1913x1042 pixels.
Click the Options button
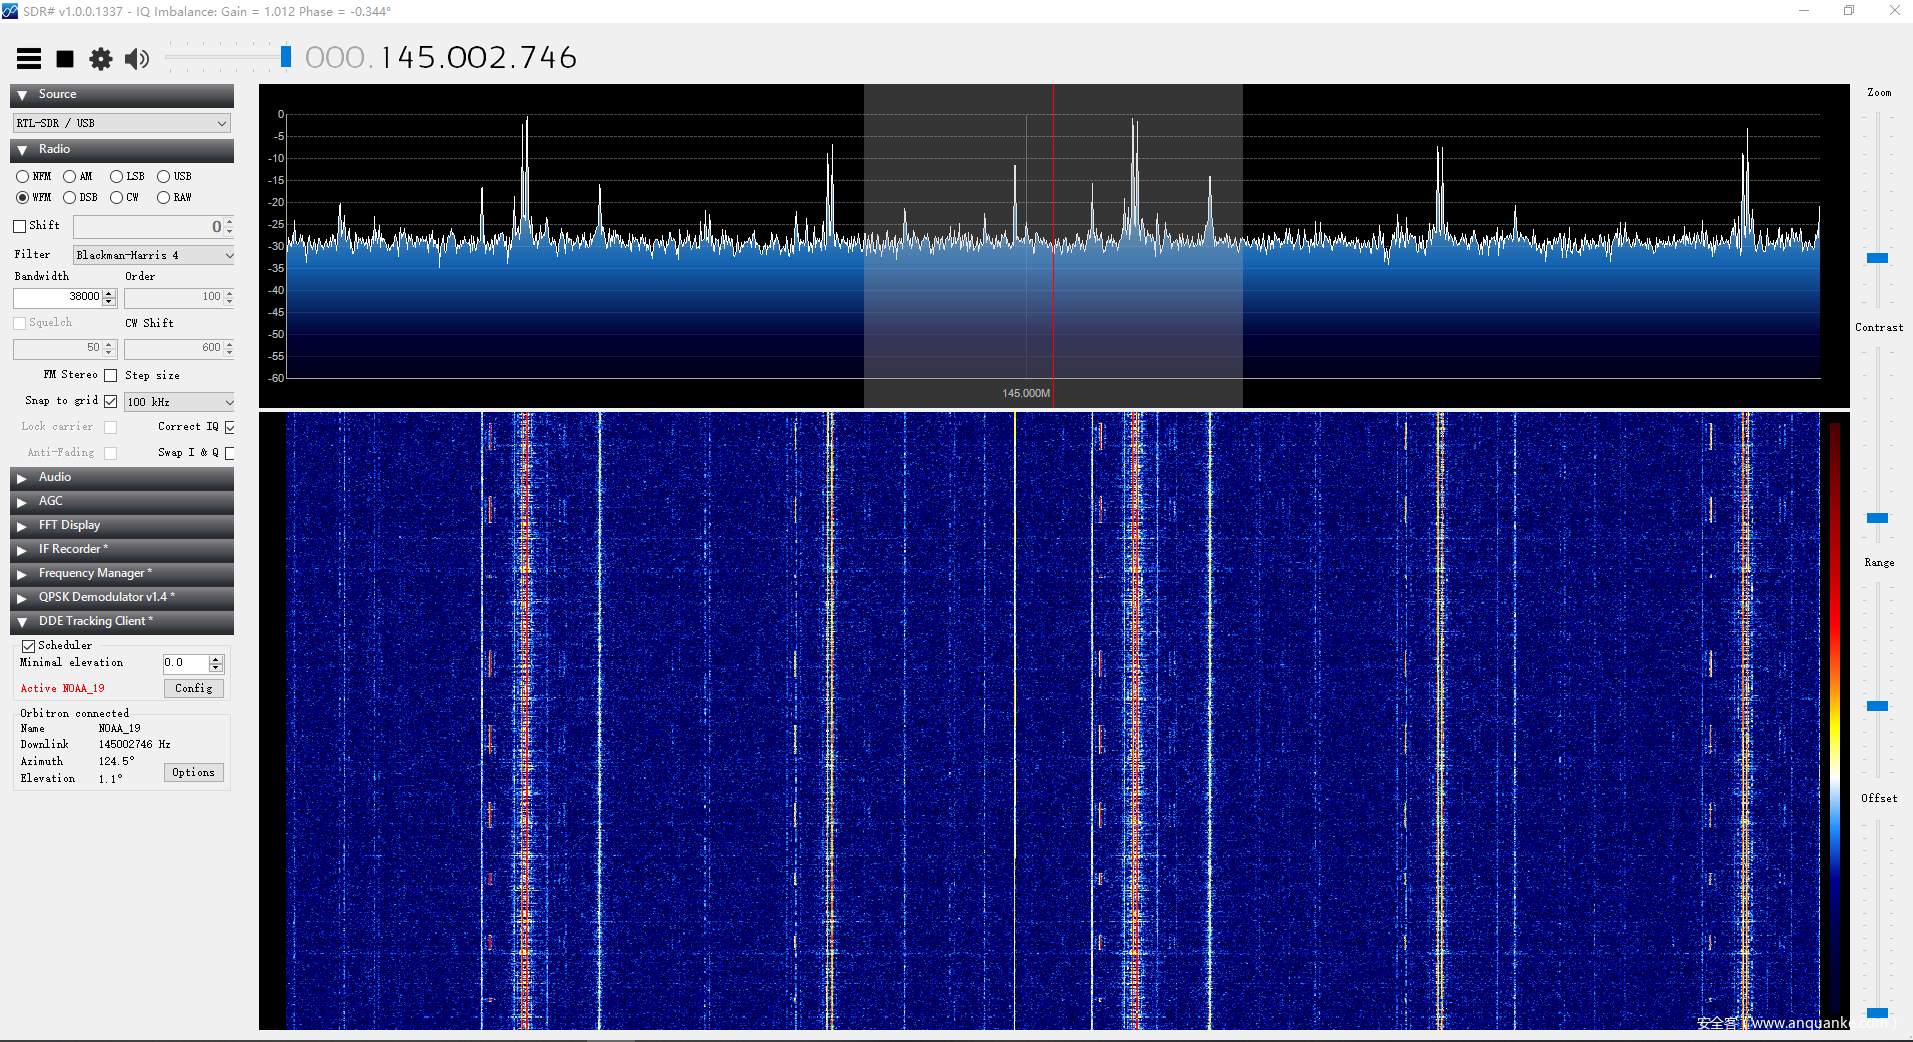click(x=193, y=773)
